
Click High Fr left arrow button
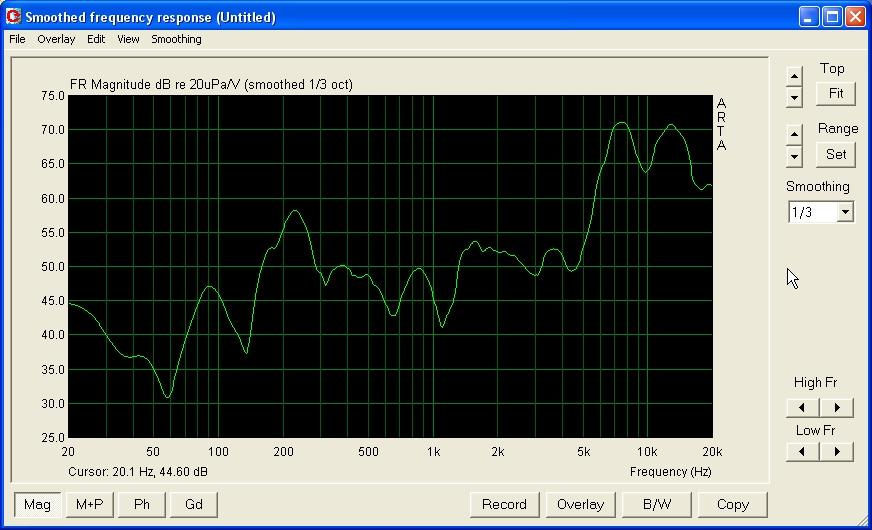click(x=802, y=408)
